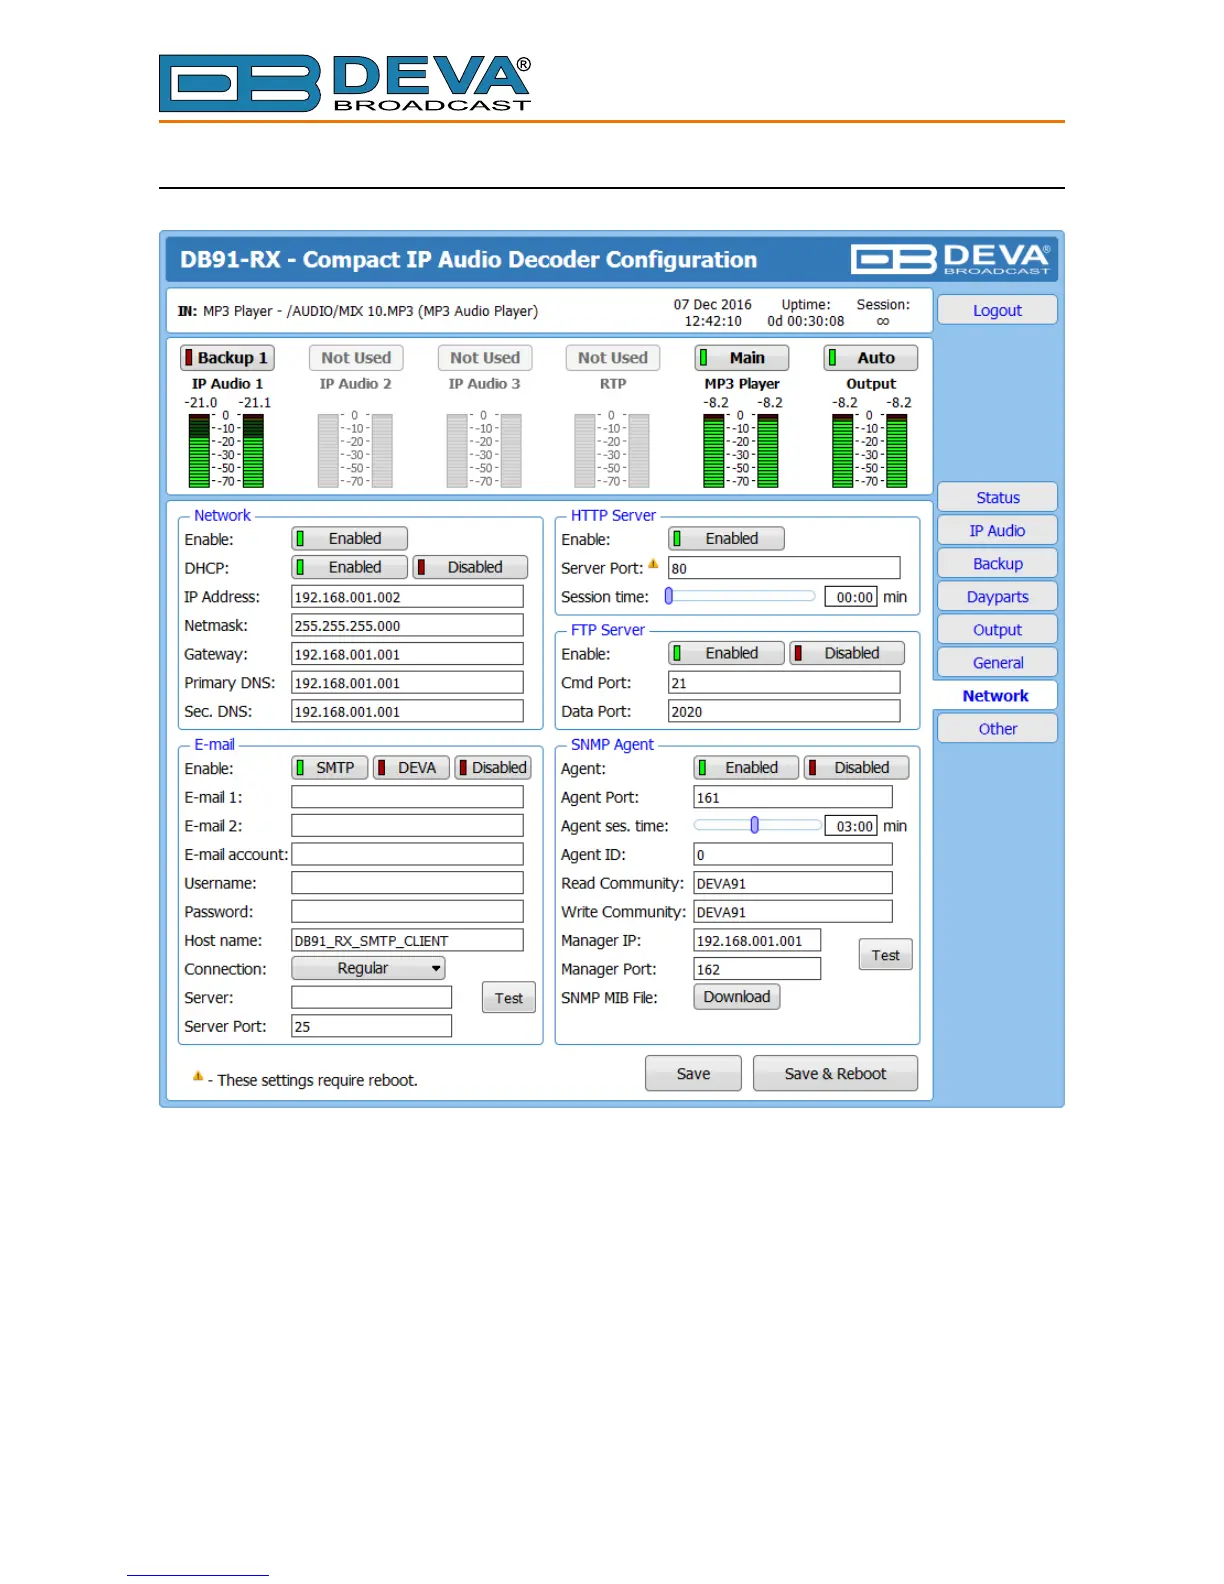1224x1584 pixels.
Task: Click the Sec. DNS field
Action: pyautogui.click(x=407, y=712)
